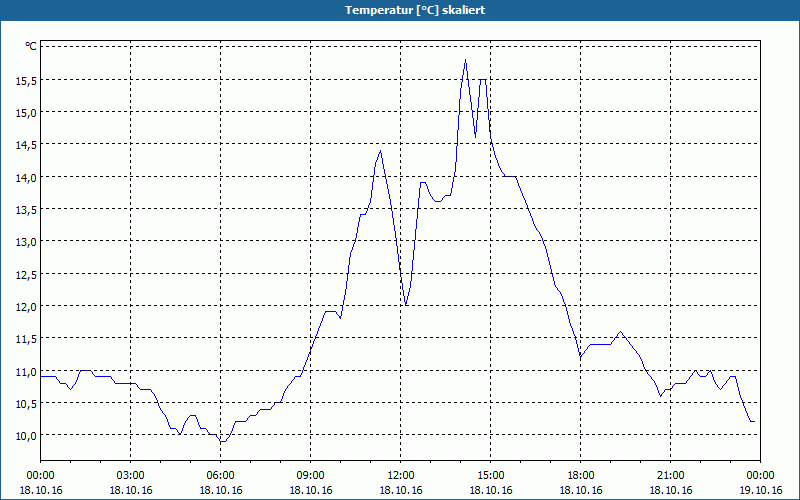
Task: Click the chart title 'Temperatur [°C] skaliert'
Action: coord(415,10)
